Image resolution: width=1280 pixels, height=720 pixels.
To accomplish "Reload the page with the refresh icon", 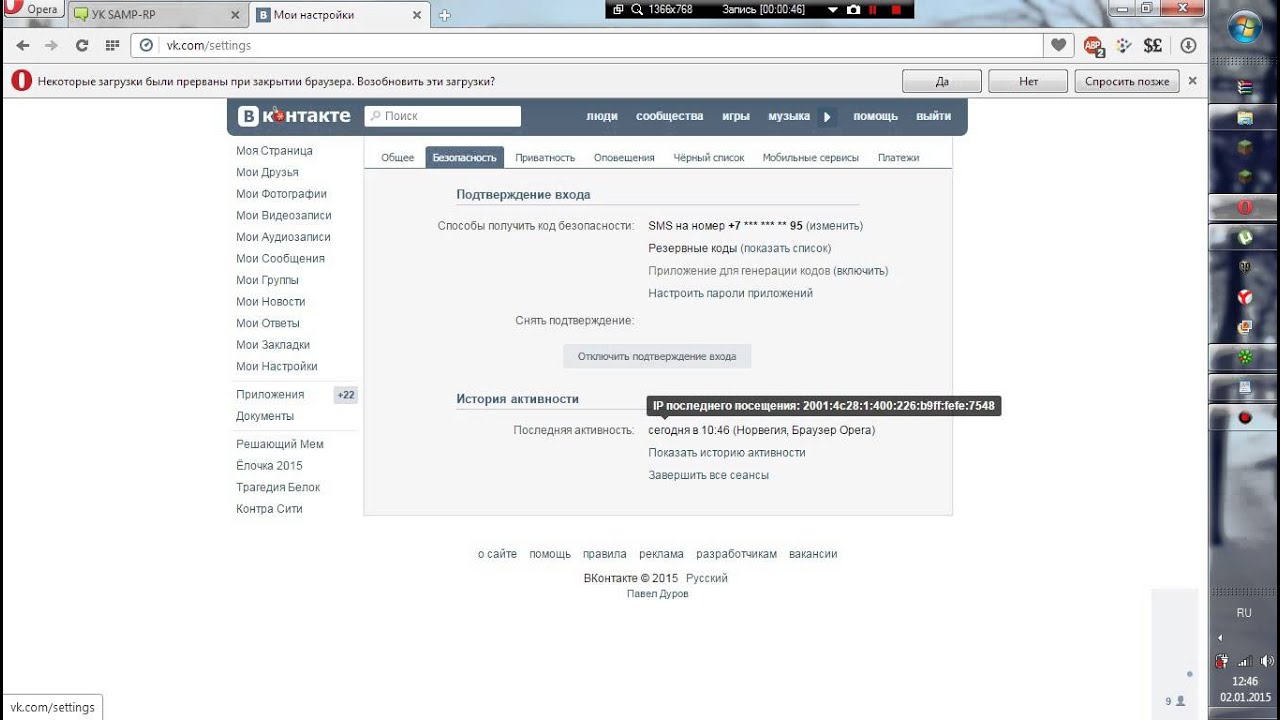I will click(82, 45).
